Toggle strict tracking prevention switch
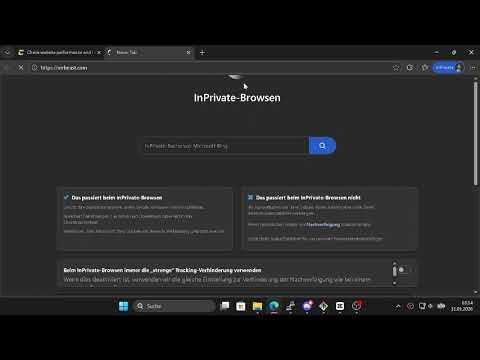480x360 pixels. coord(404,270)
